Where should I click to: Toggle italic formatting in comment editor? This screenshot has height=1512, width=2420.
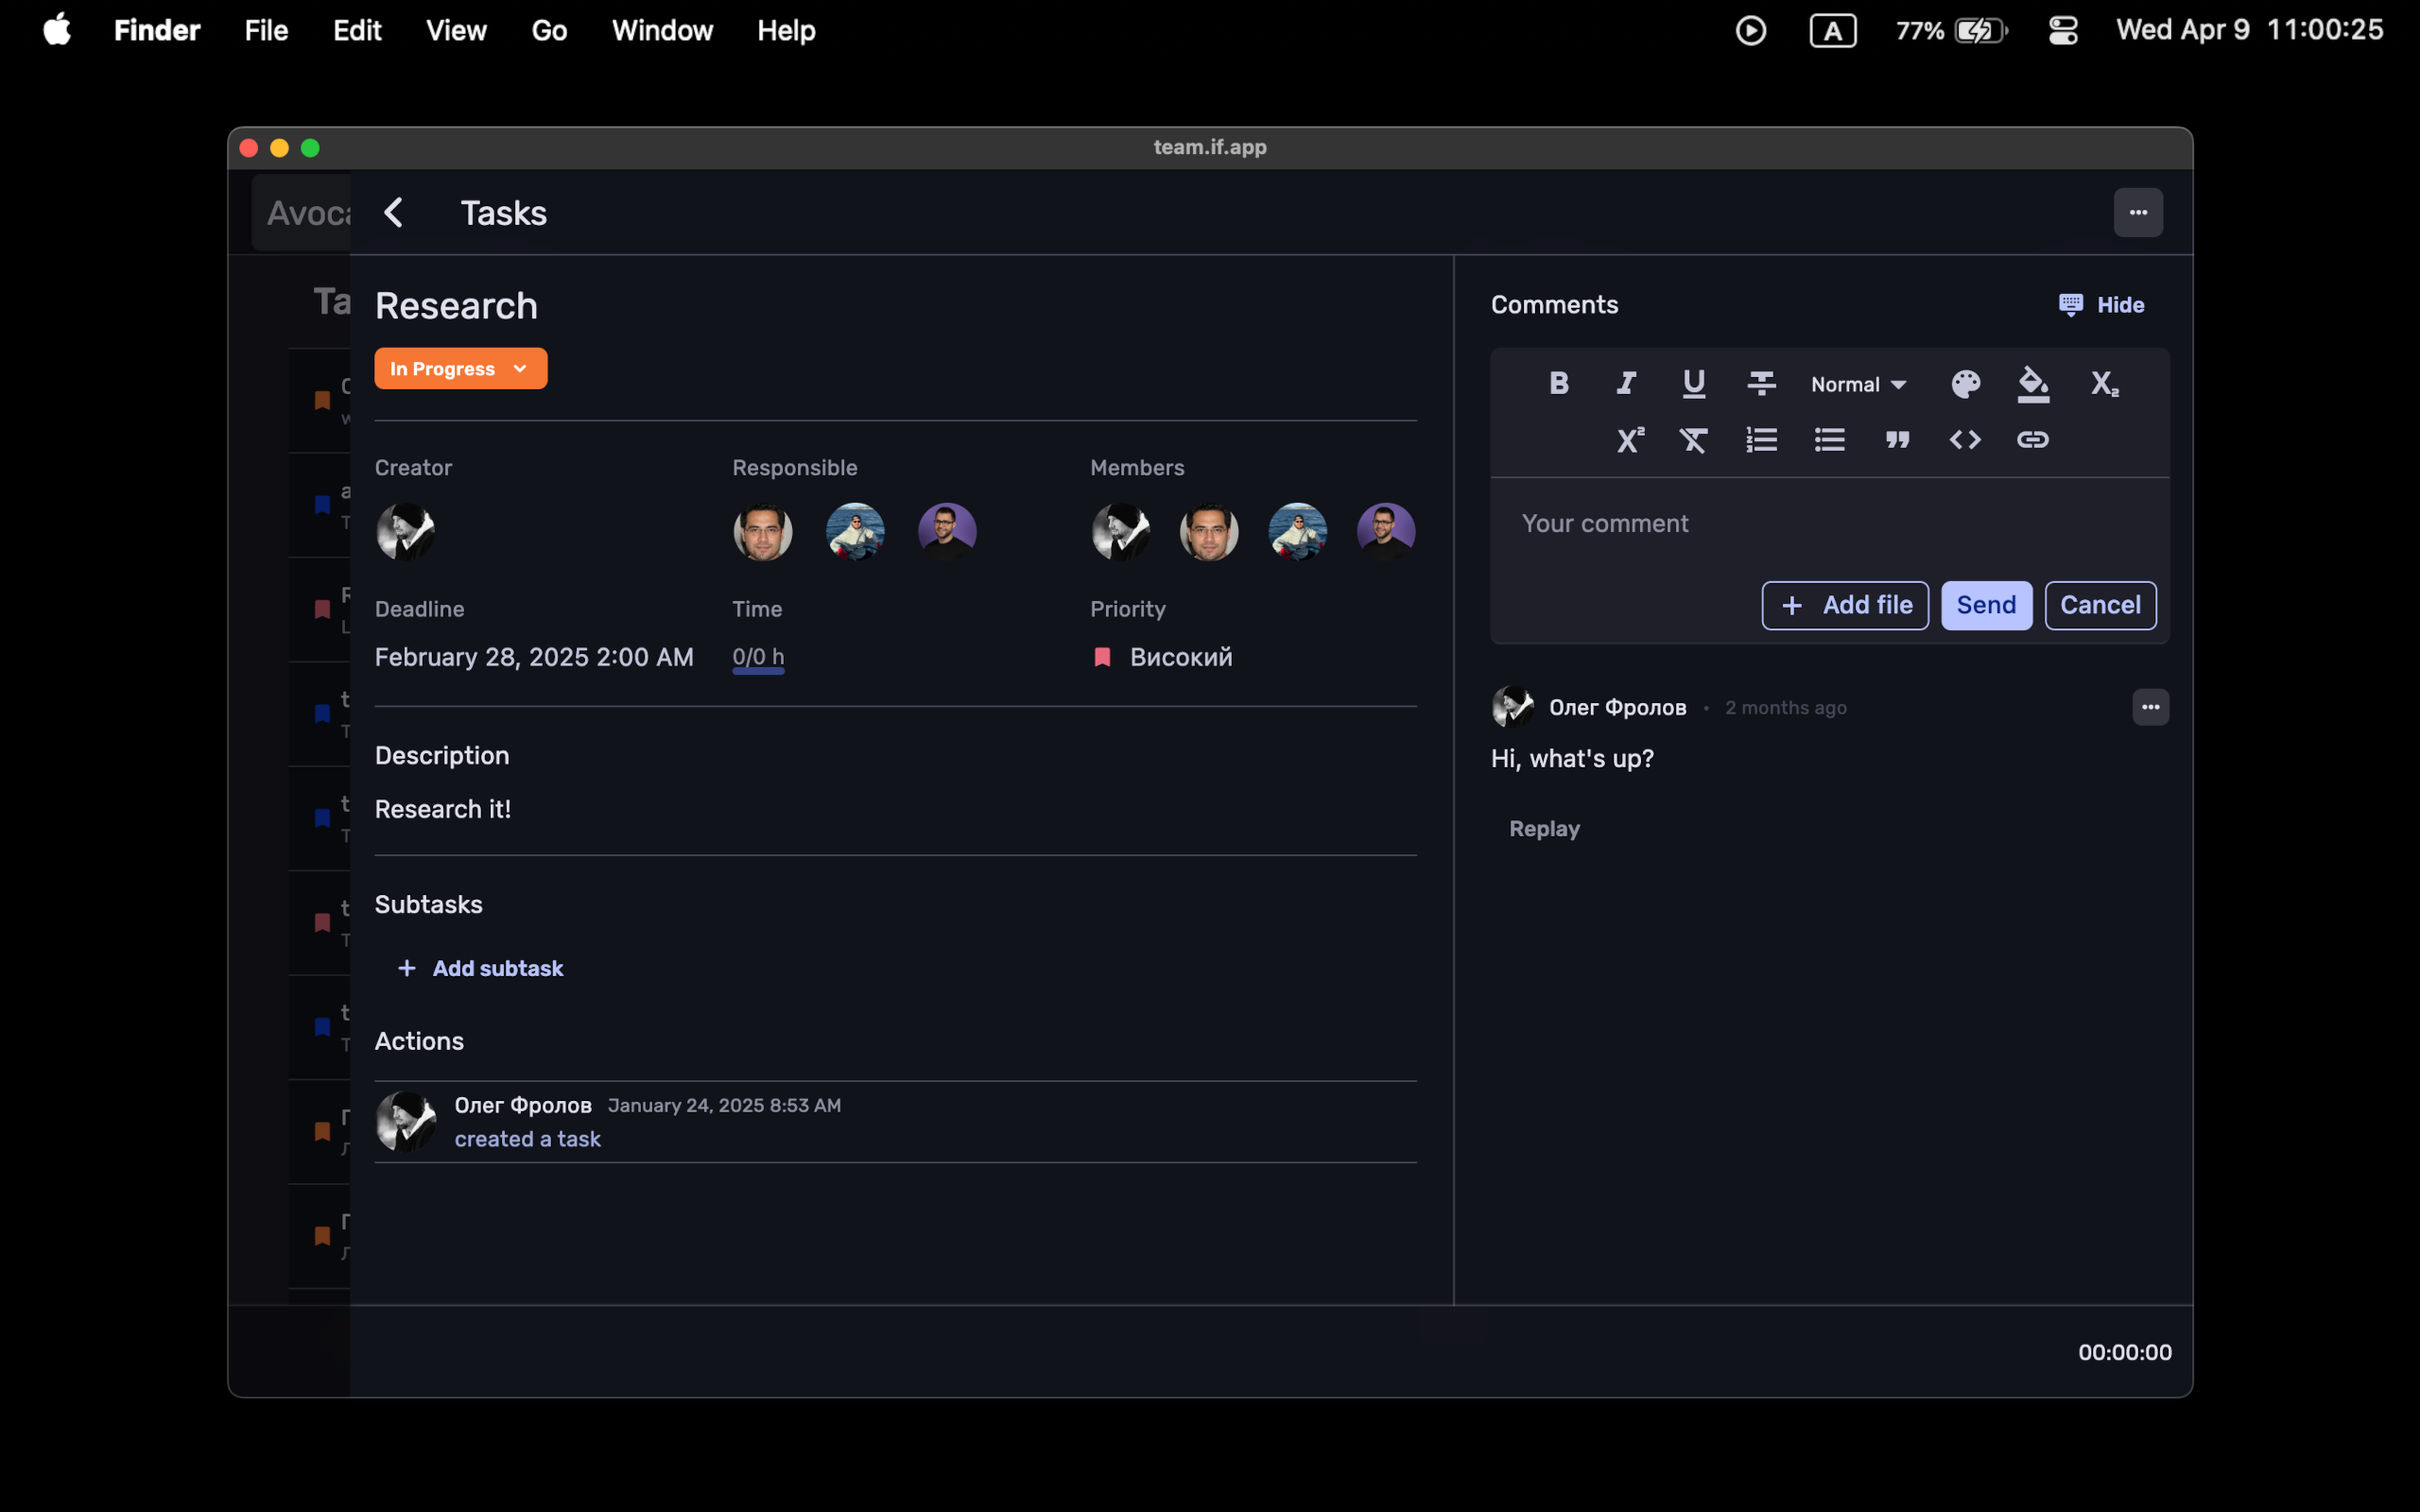[x=1626, y=383]
